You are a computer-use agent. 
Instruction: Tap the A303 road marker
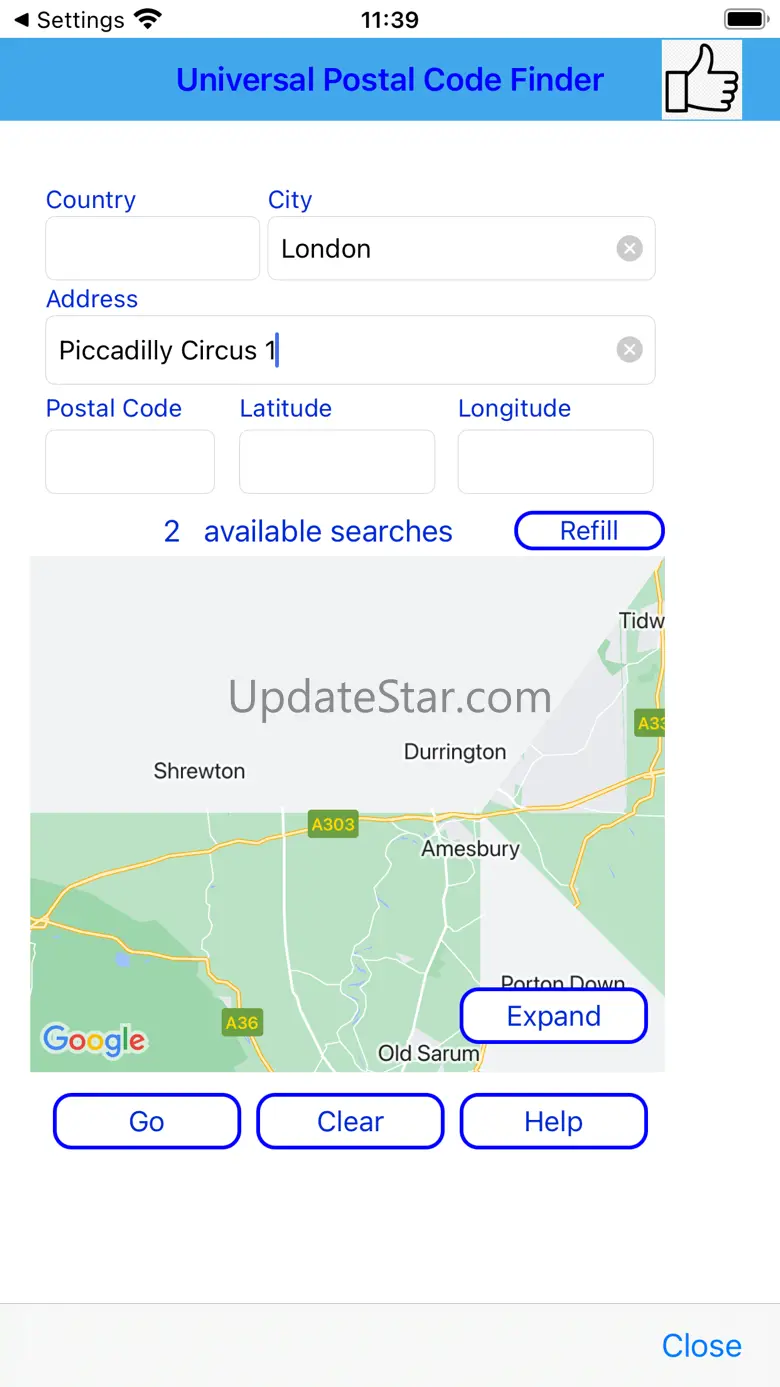333,824
